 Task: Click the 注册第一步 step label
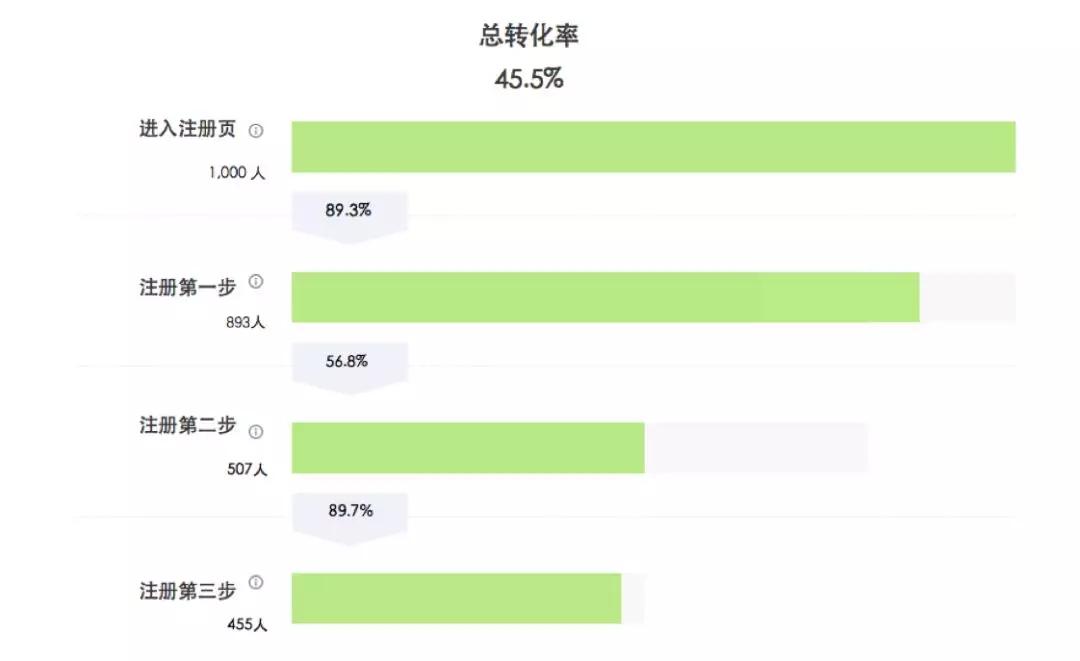(x=188, y=288)
